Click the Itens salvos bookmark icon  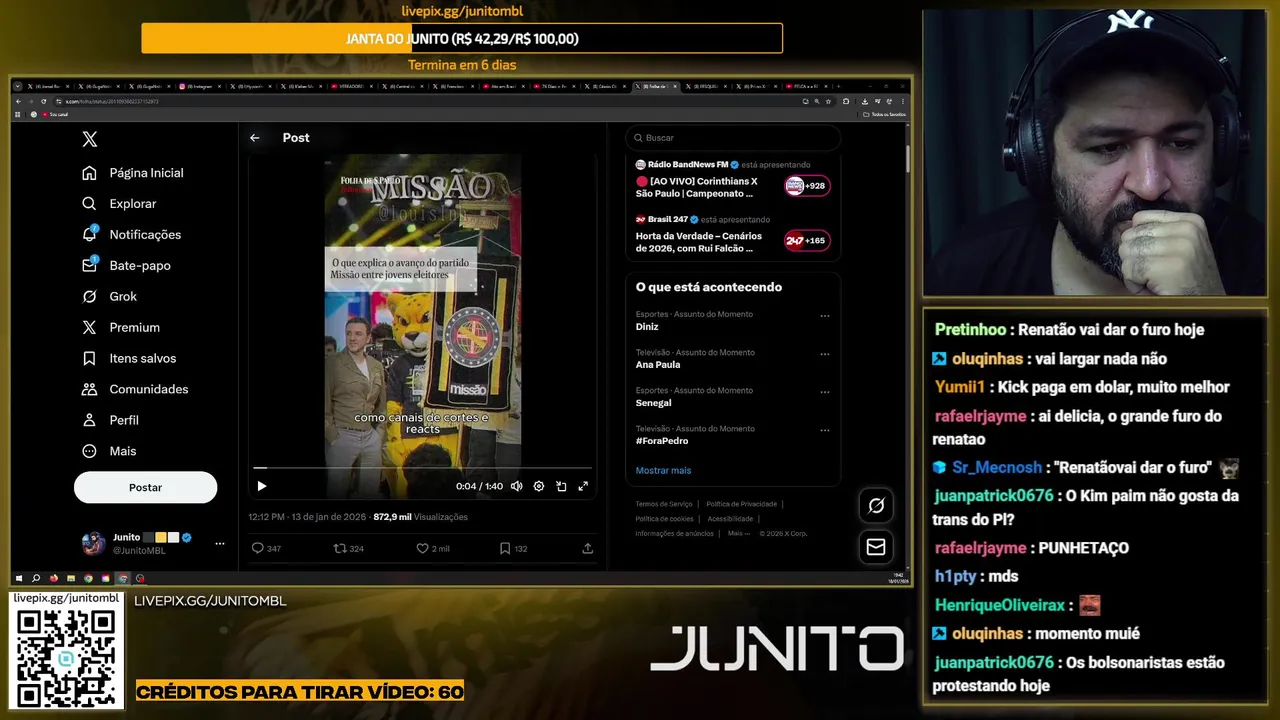click(90, 359)
